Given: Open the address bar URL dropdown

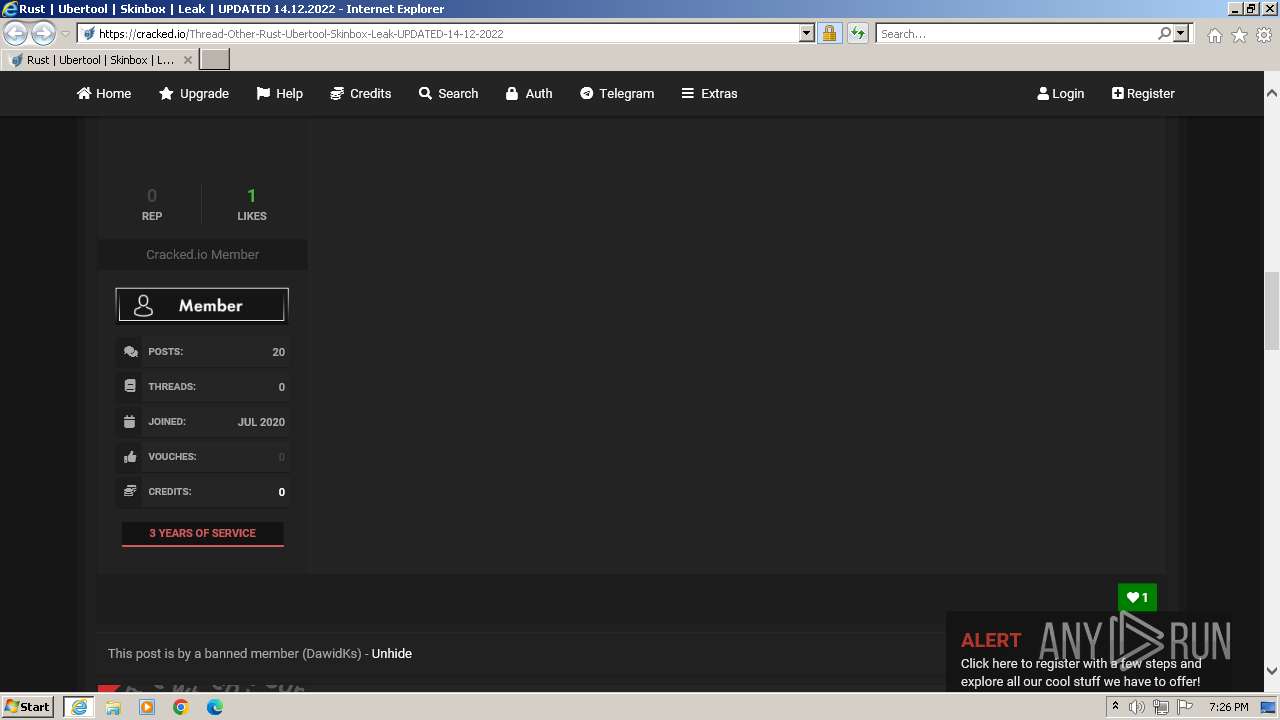Looking at the screenshot, I should point(807,33).
